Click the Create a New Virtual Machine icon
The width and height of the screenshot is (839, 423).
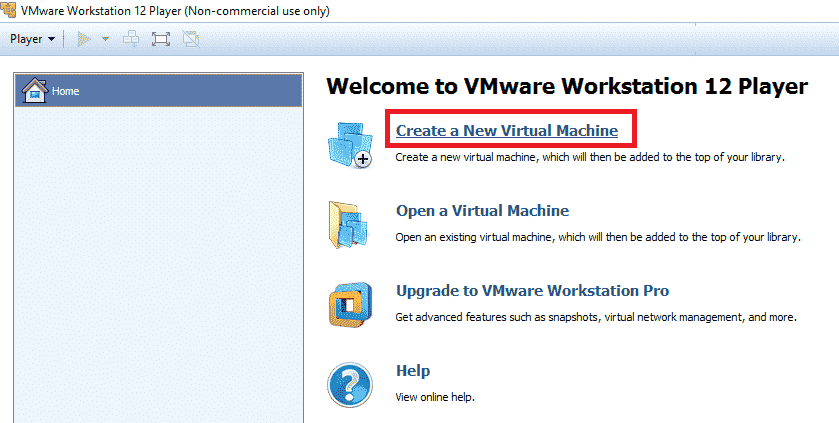coord(349,145)
